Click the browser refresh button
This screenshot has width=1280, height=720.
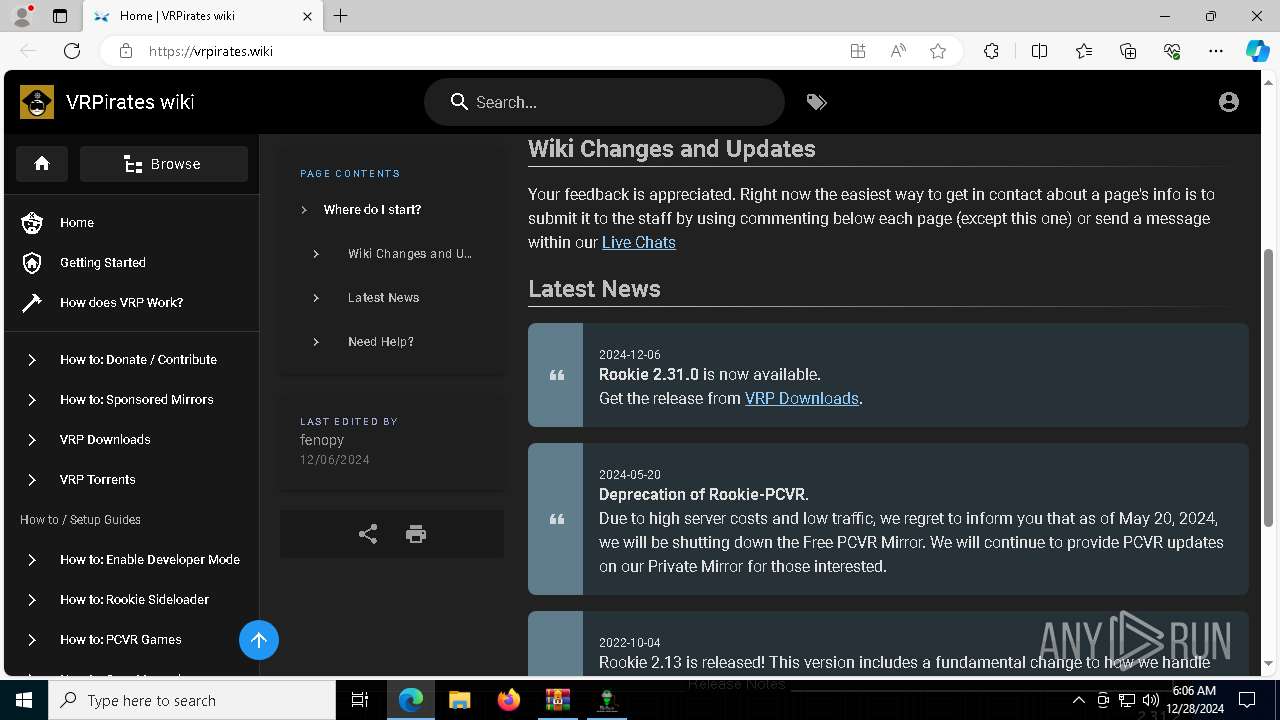[72, 51]
